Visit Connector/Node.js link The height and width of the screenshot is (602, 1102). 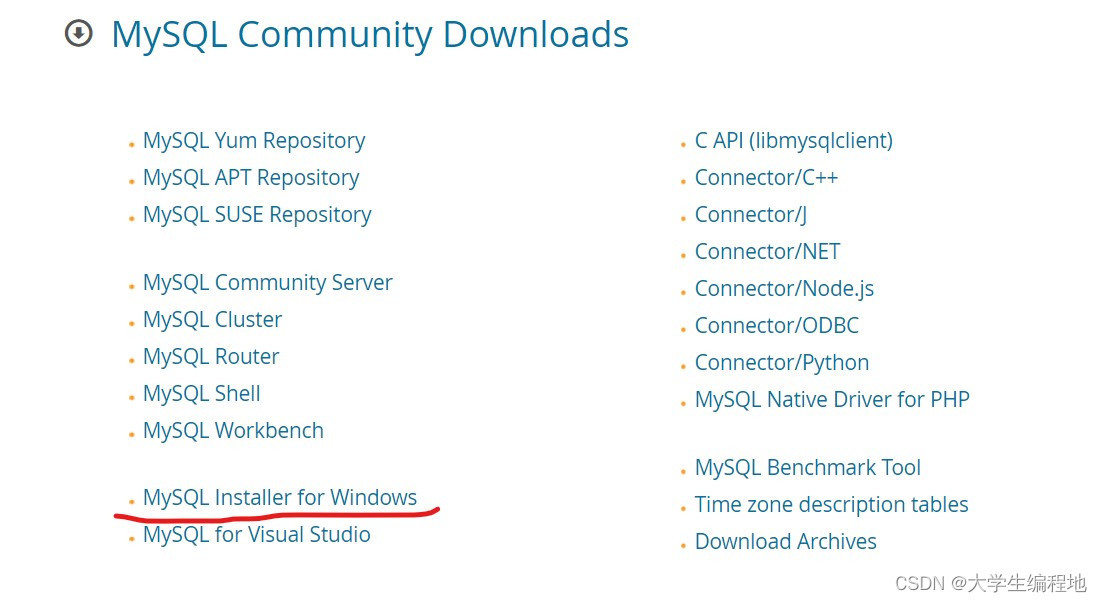[784, 289]
